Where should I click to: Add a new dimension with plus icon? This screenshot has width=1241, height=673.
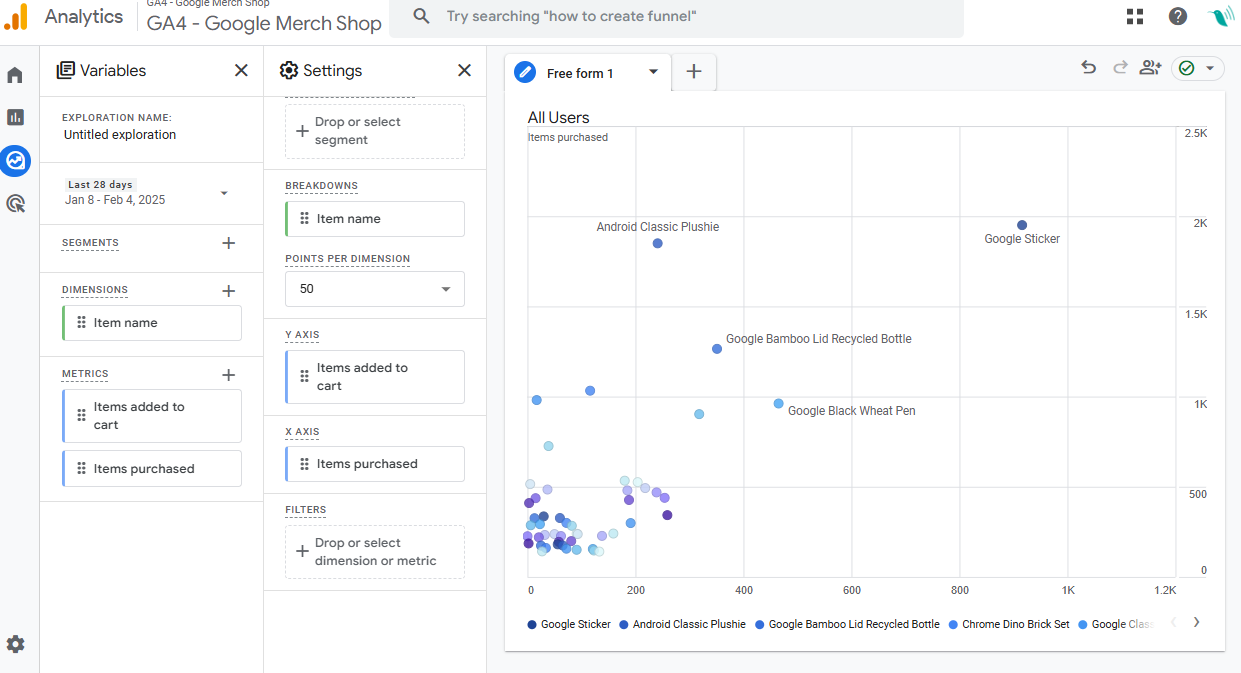pos(228,291)
